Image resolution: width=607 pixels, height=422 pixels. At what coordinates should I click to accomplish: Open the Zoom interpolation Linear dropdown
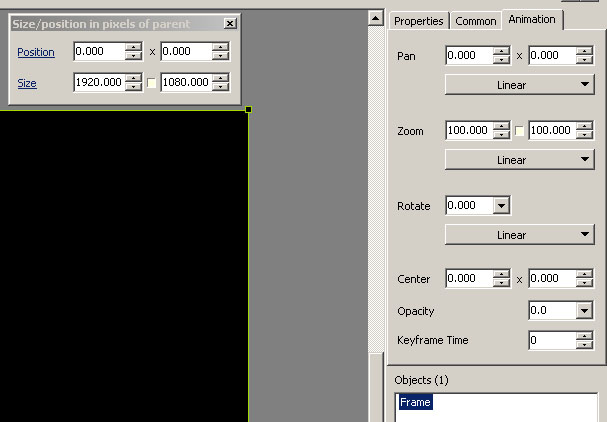(x=519, y=160)
